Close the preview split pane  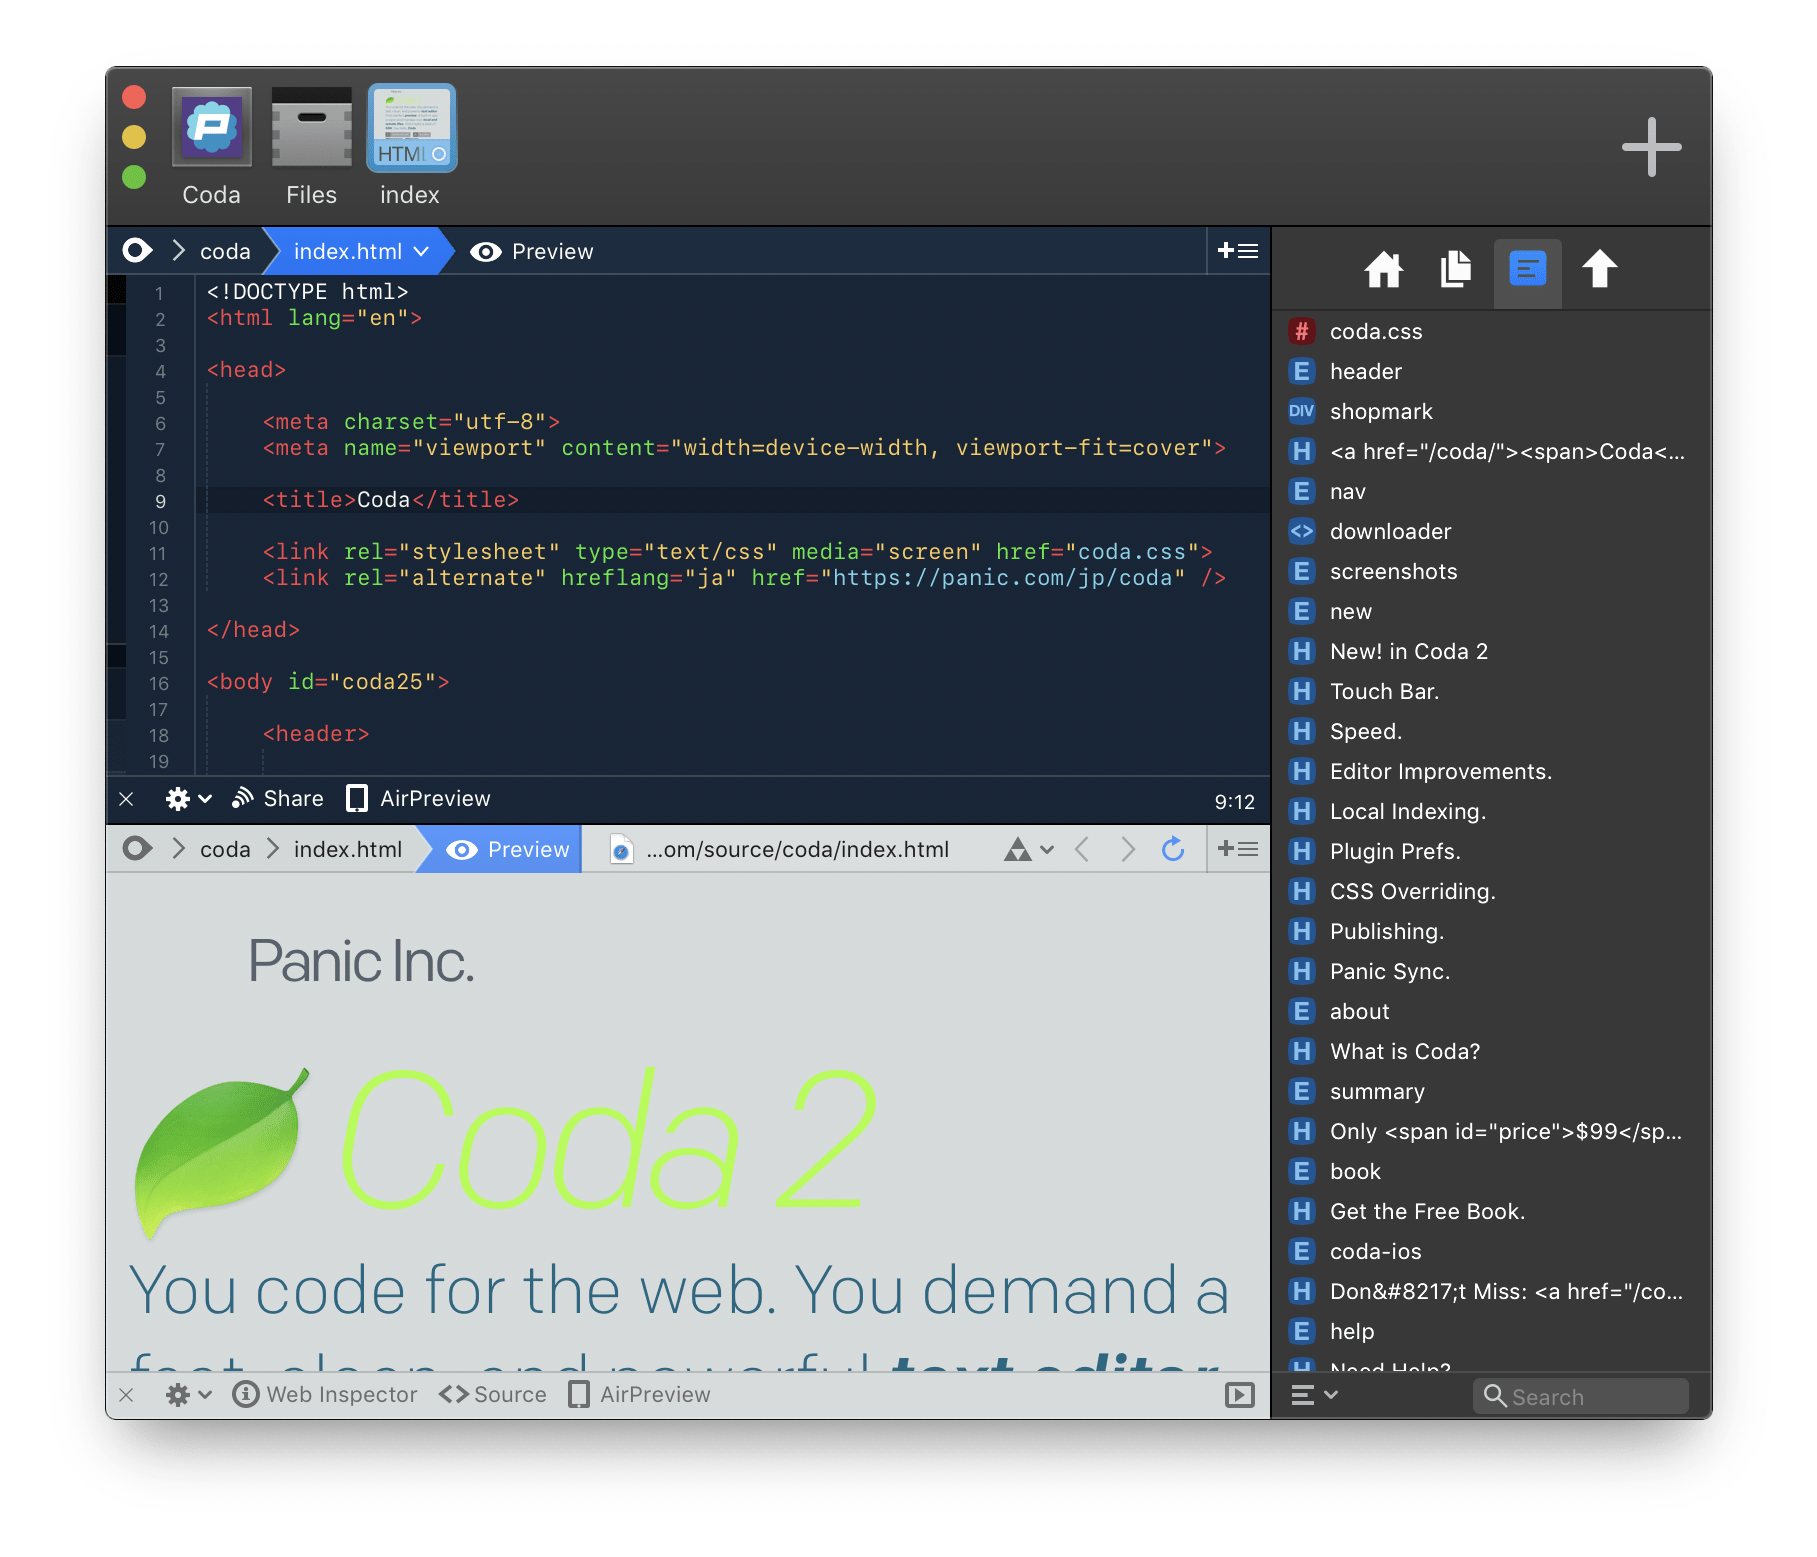pos(126,1395)
